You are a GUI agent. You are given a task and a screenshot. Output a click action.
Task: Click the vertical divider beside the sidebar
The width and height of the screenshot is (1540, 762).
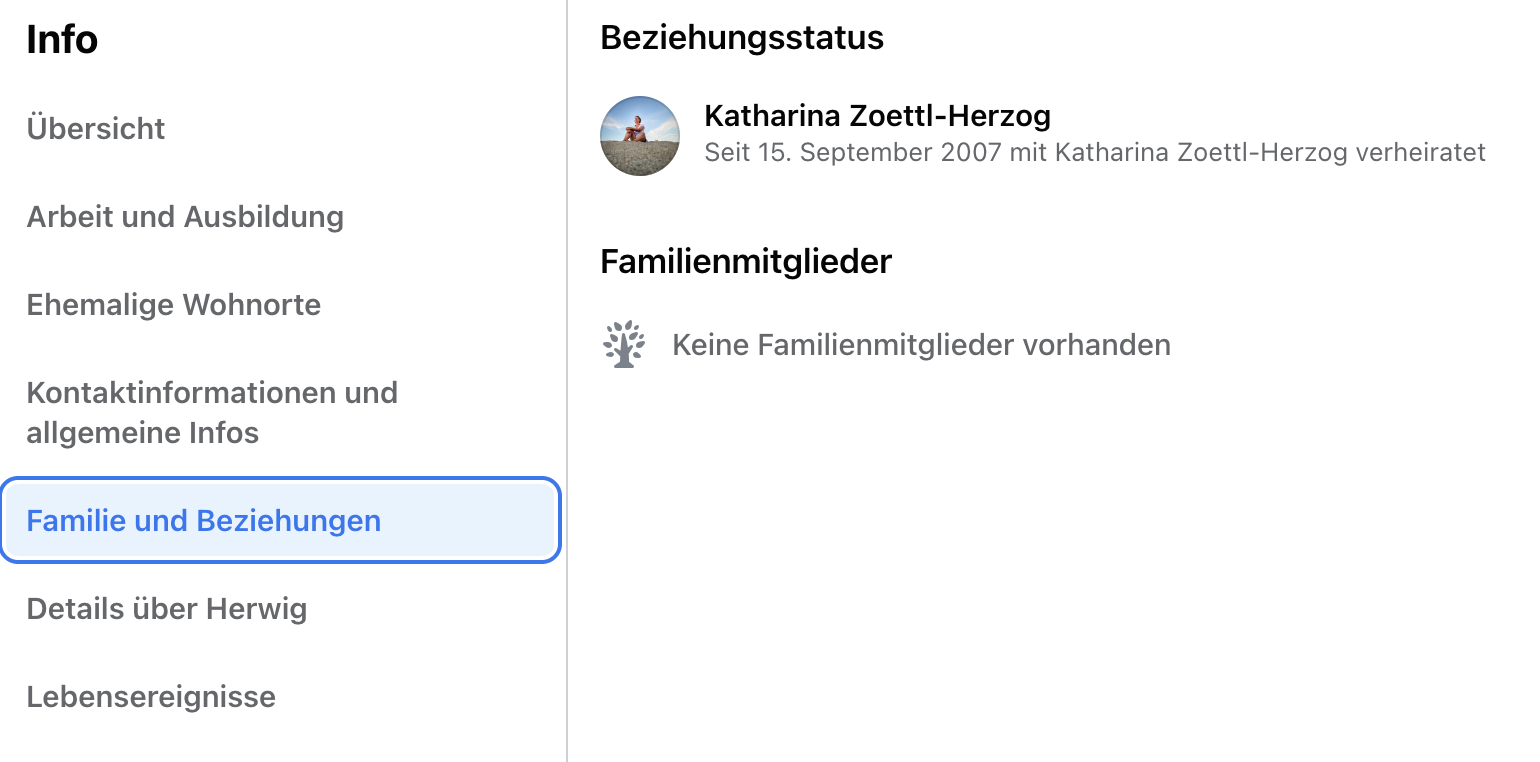567,381
